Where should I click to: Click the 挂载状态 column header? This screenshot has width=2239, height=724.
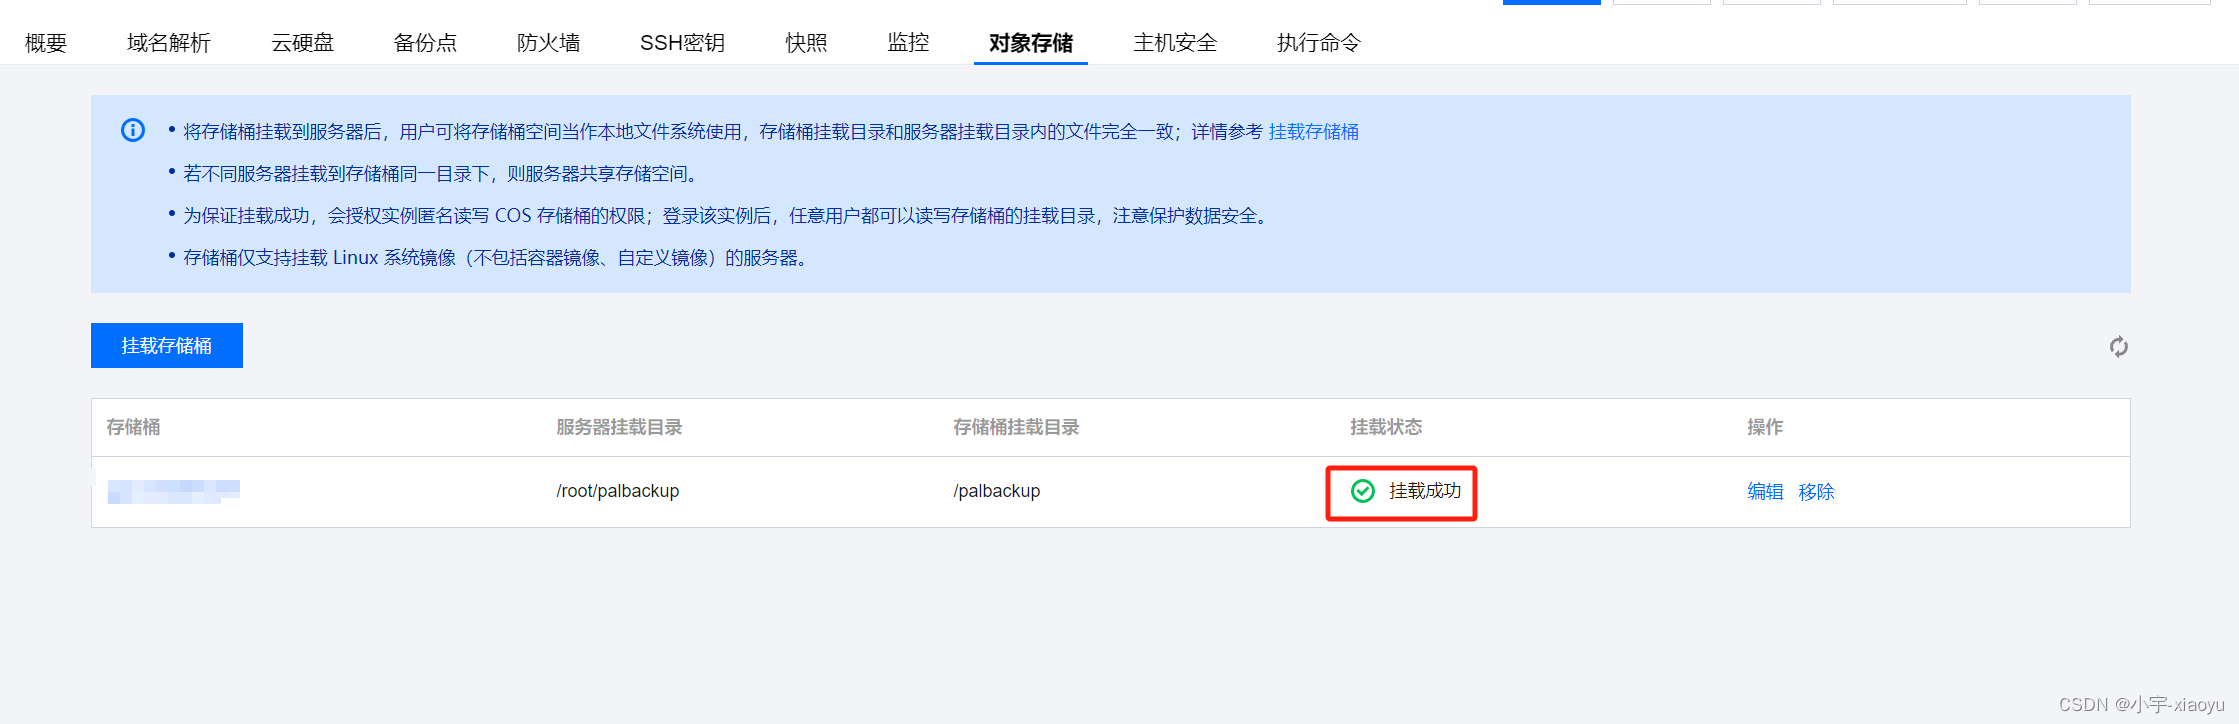coord(1386,427)
